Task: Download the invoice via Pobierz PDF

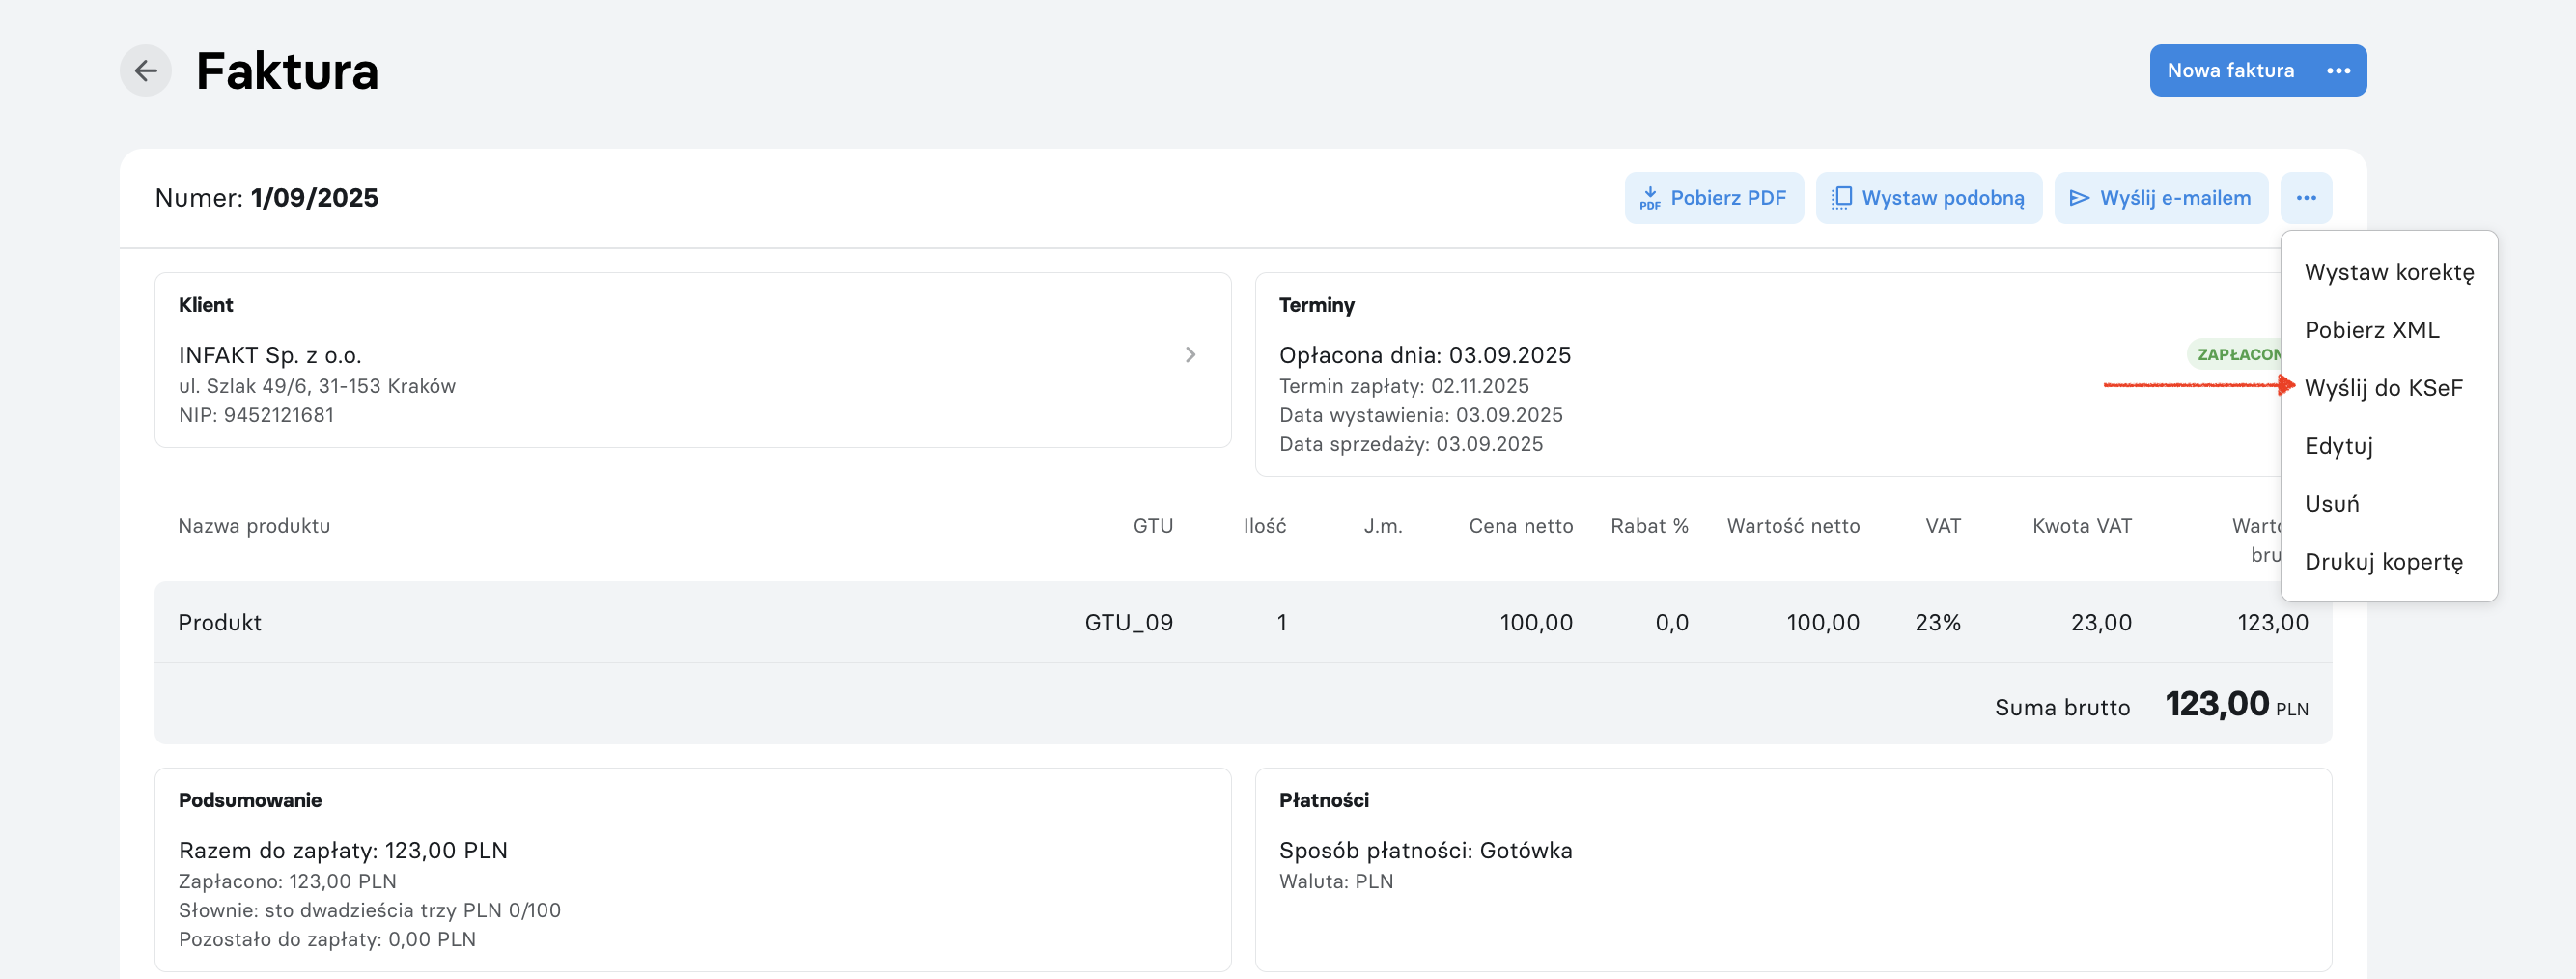Action: pyautogui.click(x=1714, y=198)
